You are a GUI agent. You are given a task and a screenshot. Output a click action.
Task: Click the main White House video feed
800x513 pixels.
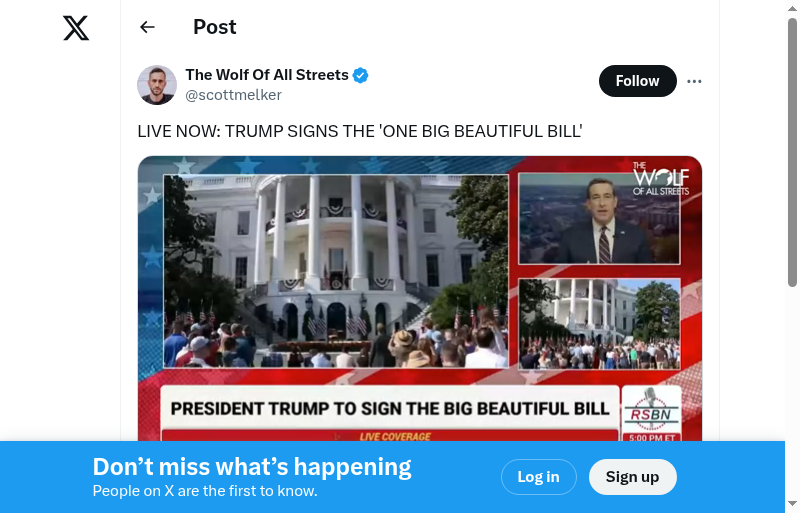click(336, 271)
